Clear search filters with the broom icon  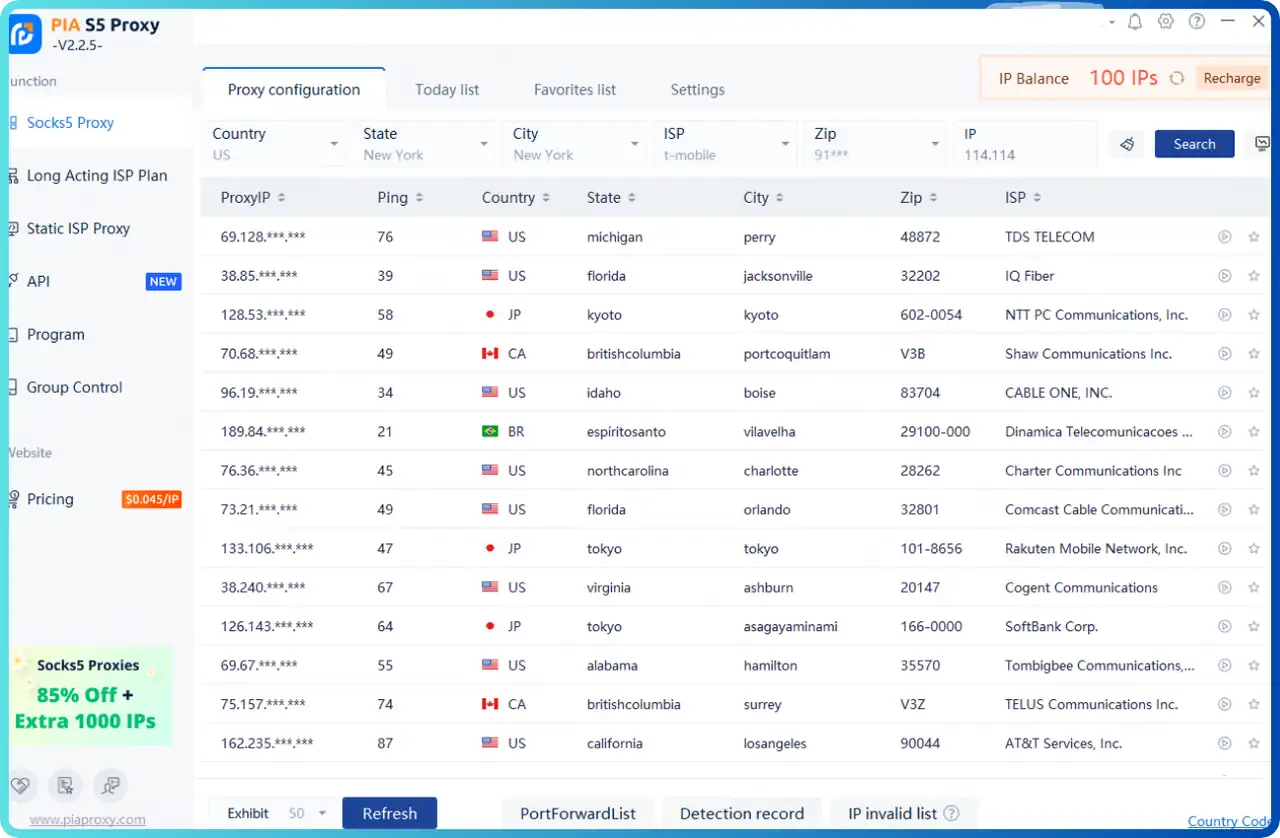tap(1127, 143)
